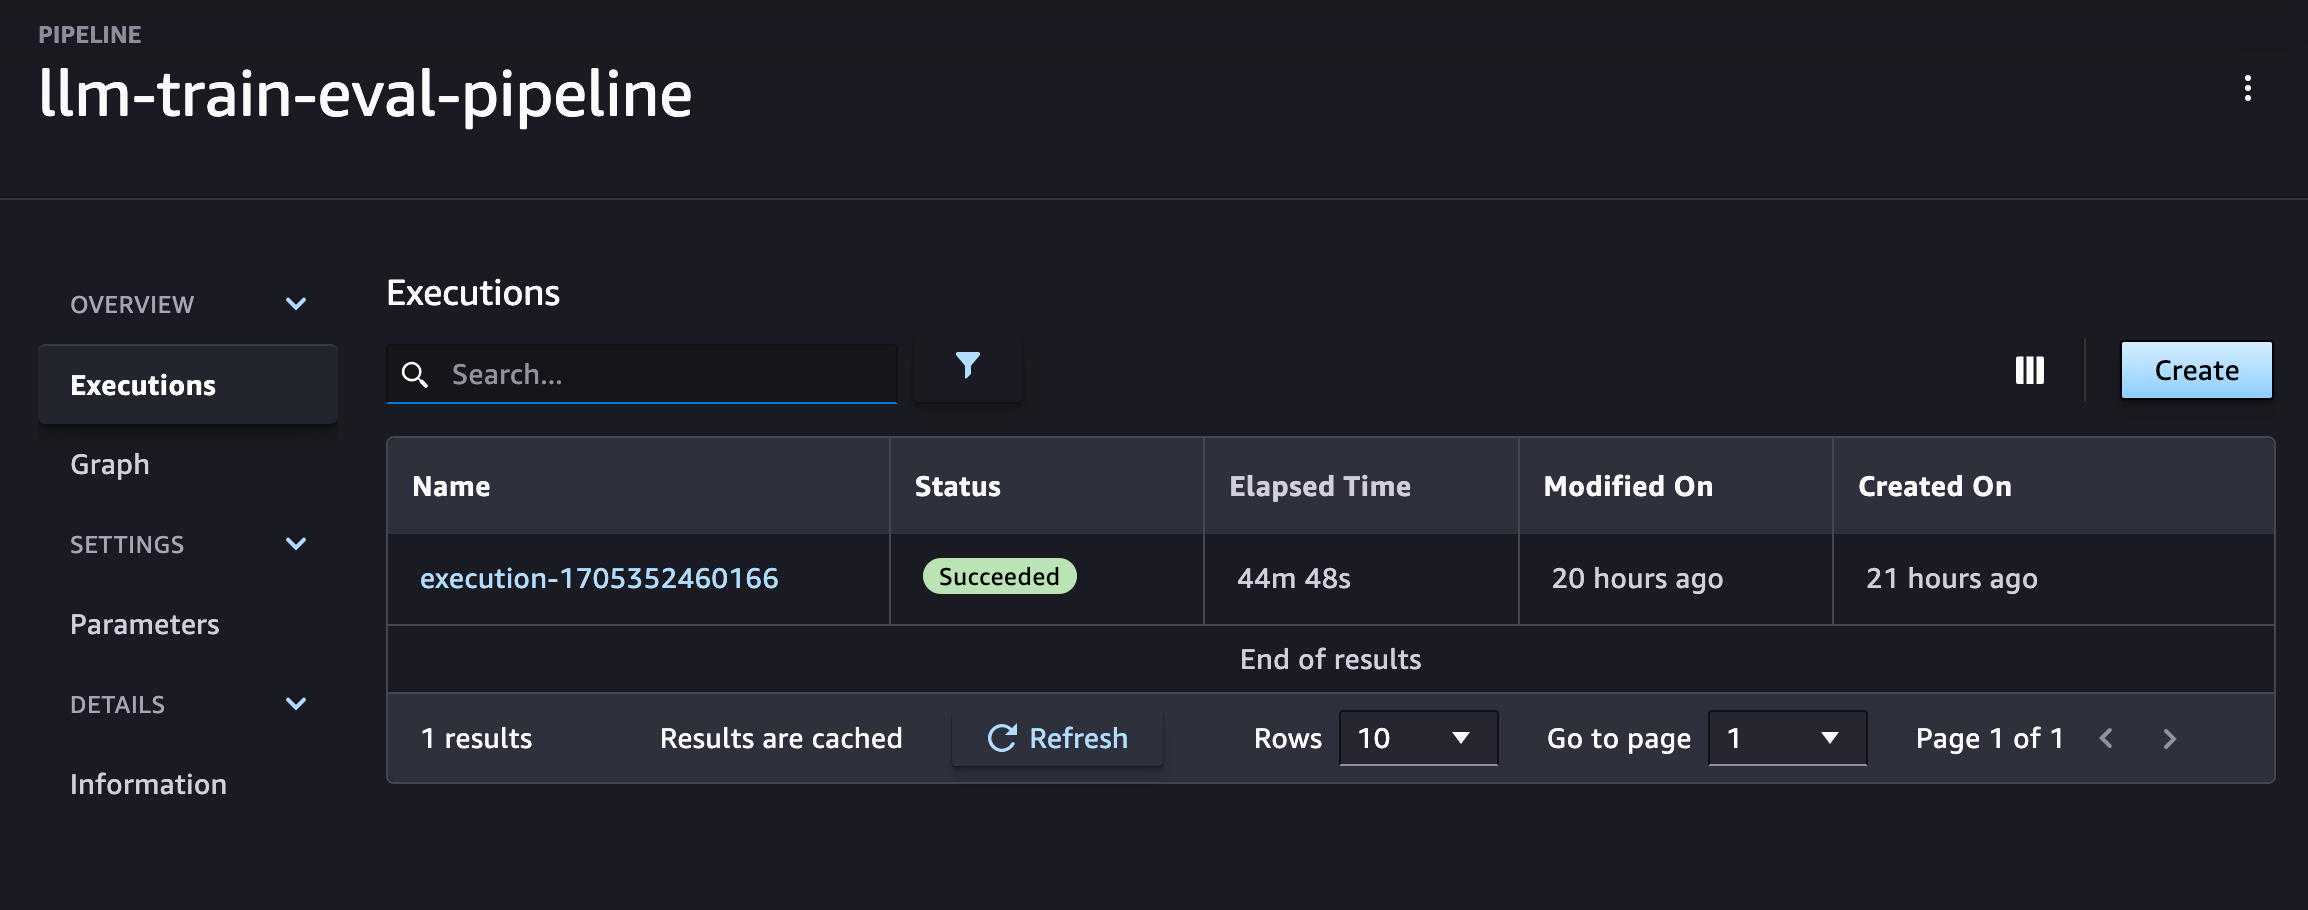Open the Rows per page dropdown
The image size is (2308, 910).
[x=1417, y=739]
